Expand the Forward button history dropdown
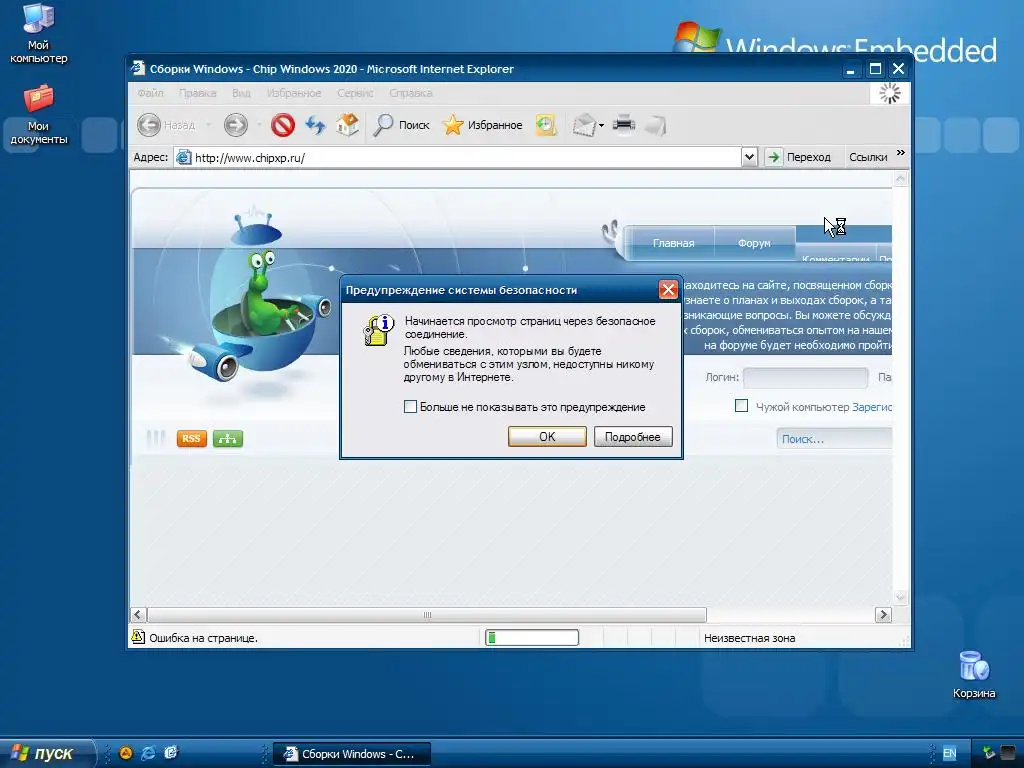 click(x=259, y=125)
